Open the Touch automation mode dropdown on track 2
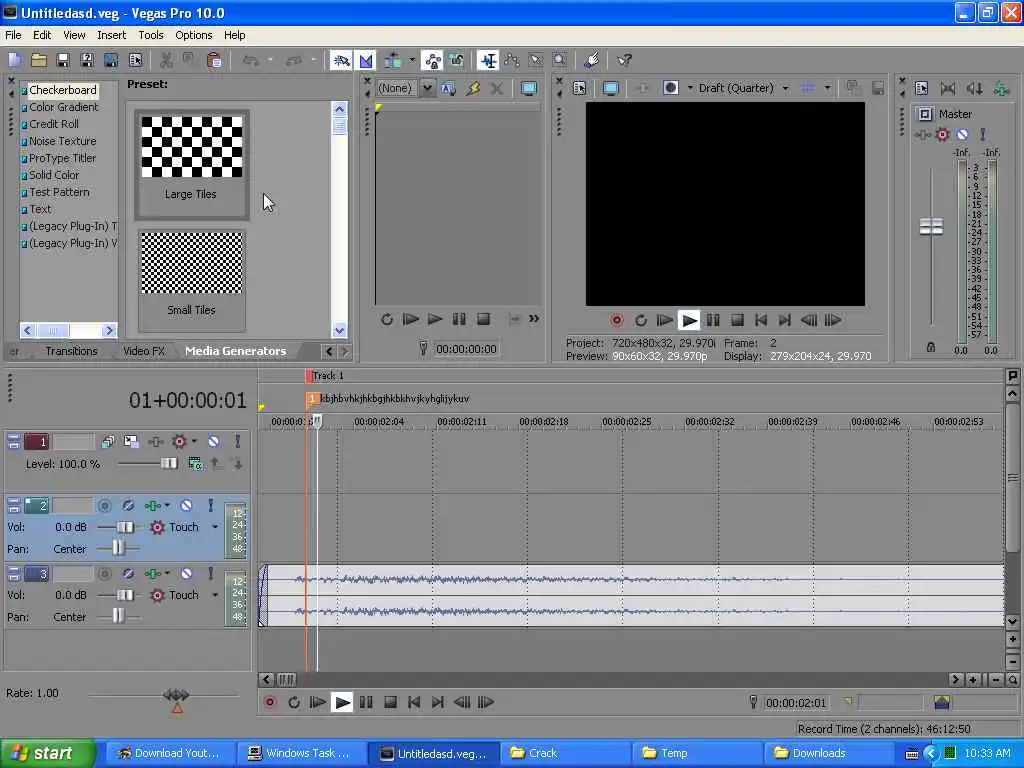1024x768 pixels. click(215, 527)
